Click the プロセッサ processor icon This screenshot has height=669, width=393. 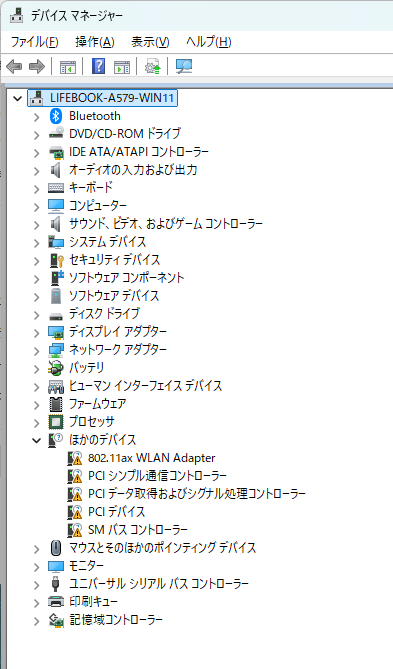55,422
